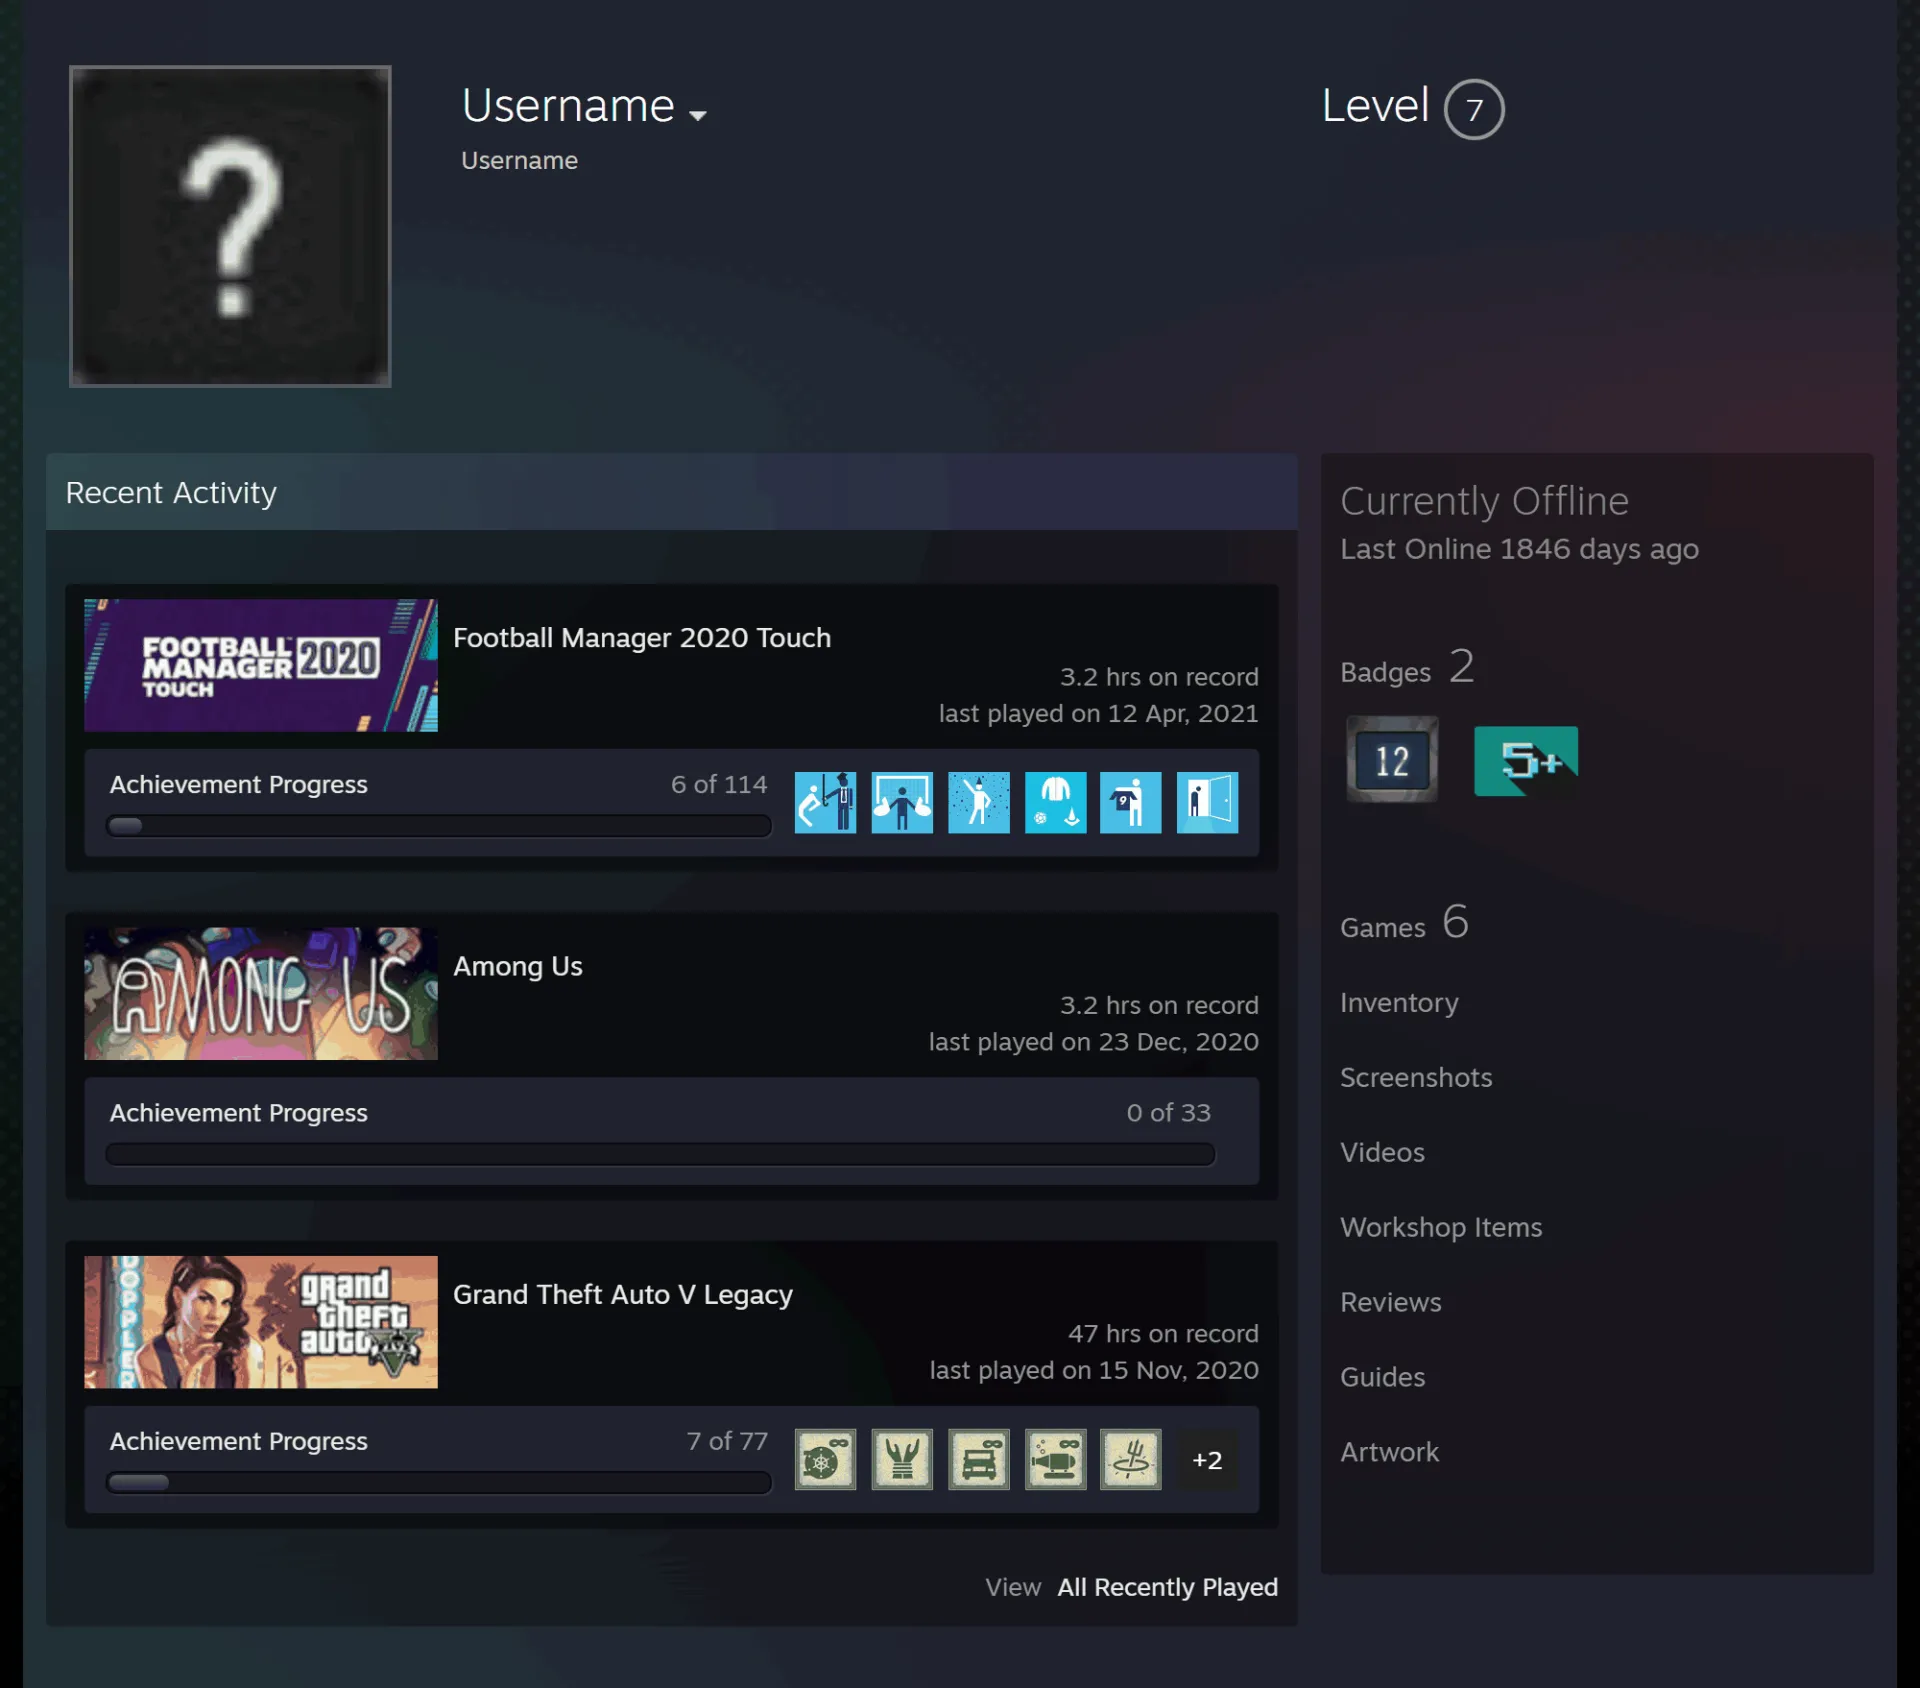Click the Football Manager 2020 Touch title

(x=642, y=638)
